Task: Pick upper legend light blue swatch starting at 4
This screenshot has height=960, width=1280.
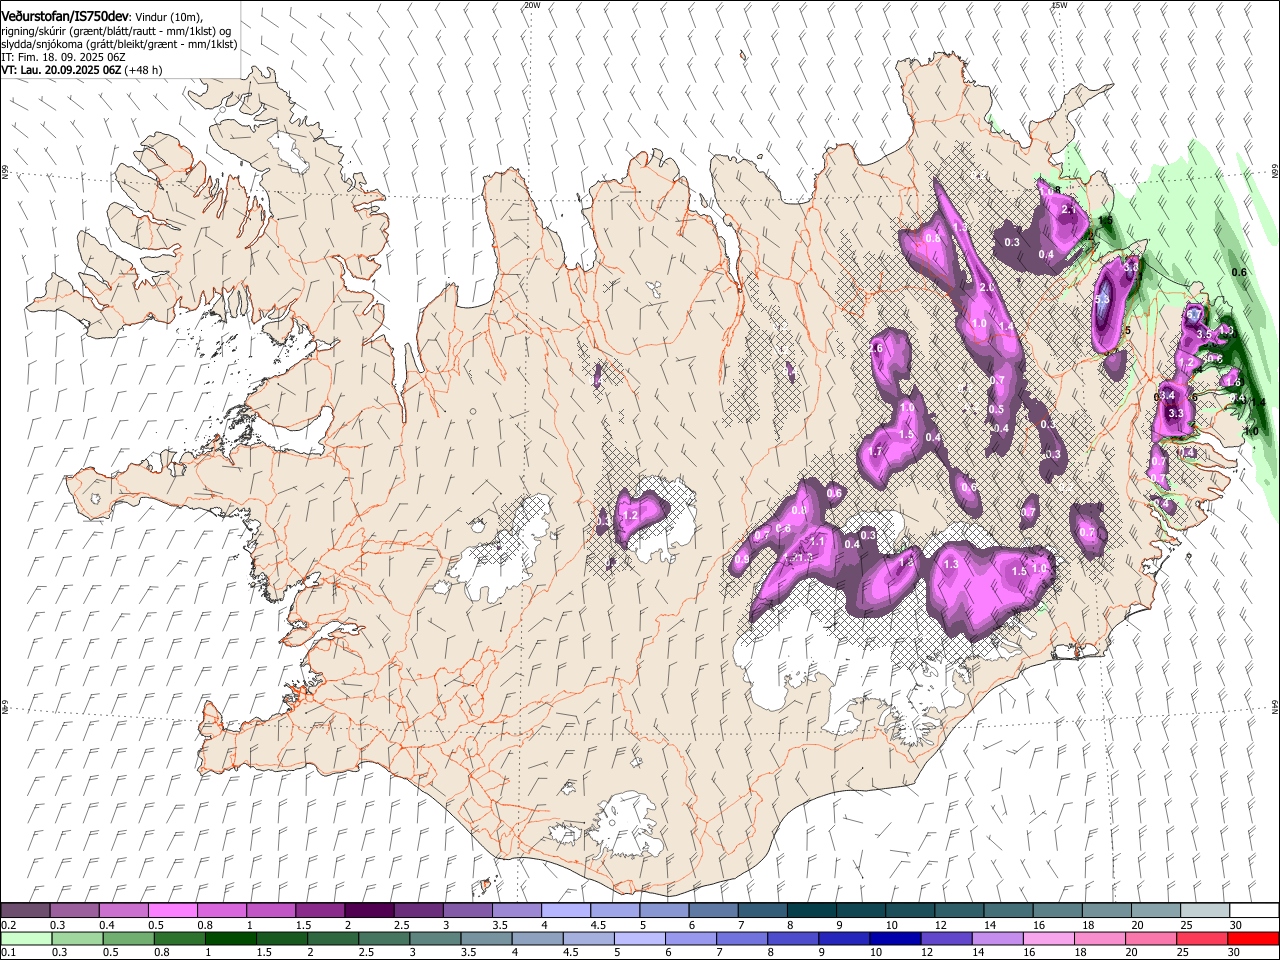Action: coord(565,911)
